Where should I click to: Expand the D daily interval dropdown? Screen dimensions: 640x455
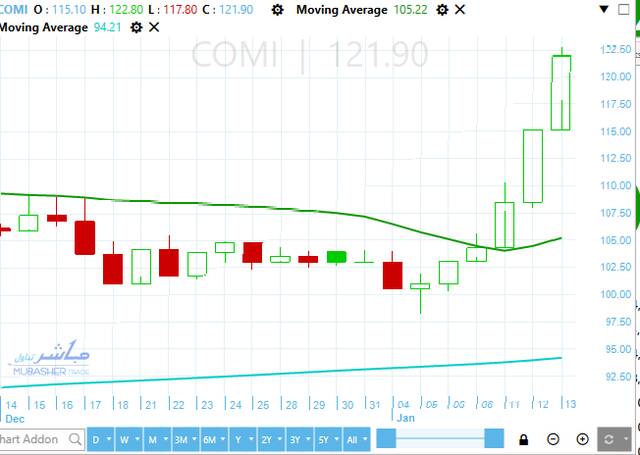pos(102,439)
